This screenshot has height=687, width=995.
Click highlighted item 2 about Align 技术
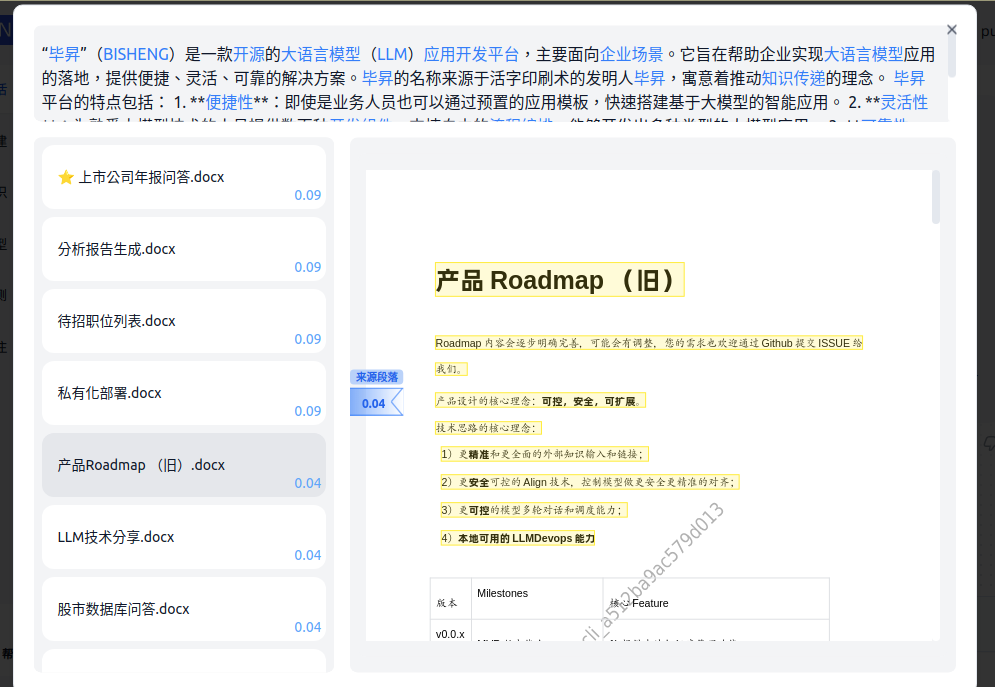click(x=590, y=482)
